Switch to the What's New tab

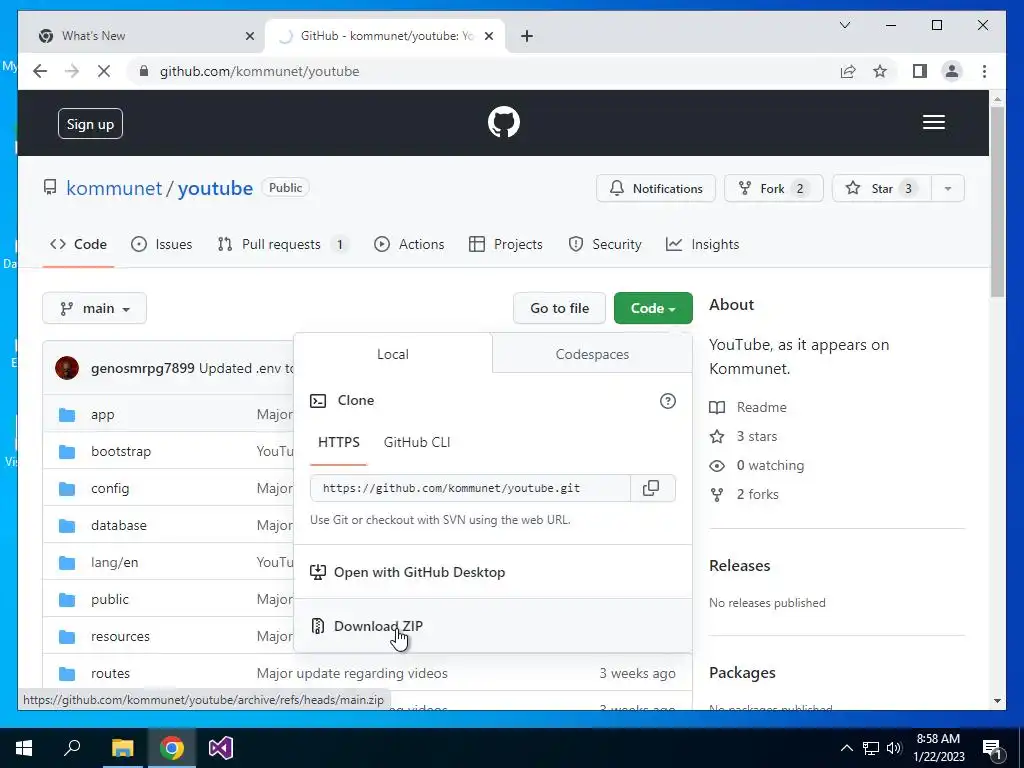(x=144, y=36)
